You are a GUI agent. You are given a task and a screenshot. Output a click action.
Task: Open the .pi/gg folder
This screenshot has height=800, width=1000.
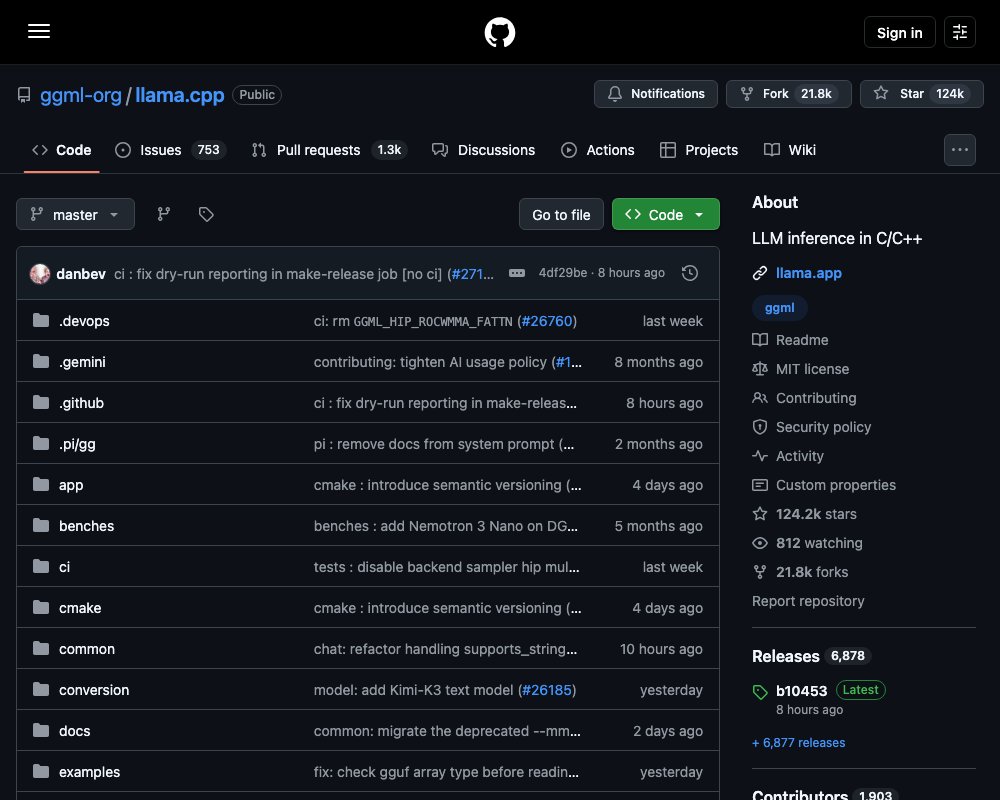point(77,444)
